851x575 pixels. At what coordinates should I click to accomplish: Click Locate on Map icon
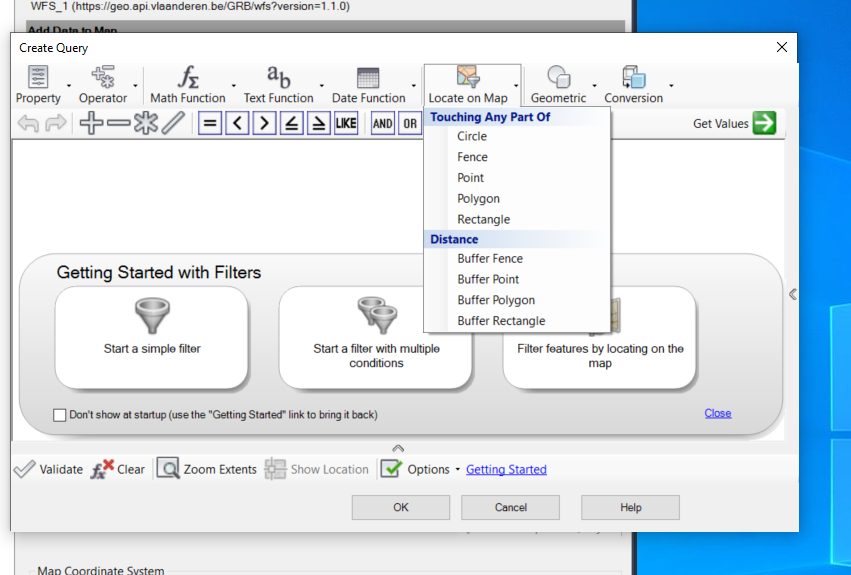coord(468,77)
